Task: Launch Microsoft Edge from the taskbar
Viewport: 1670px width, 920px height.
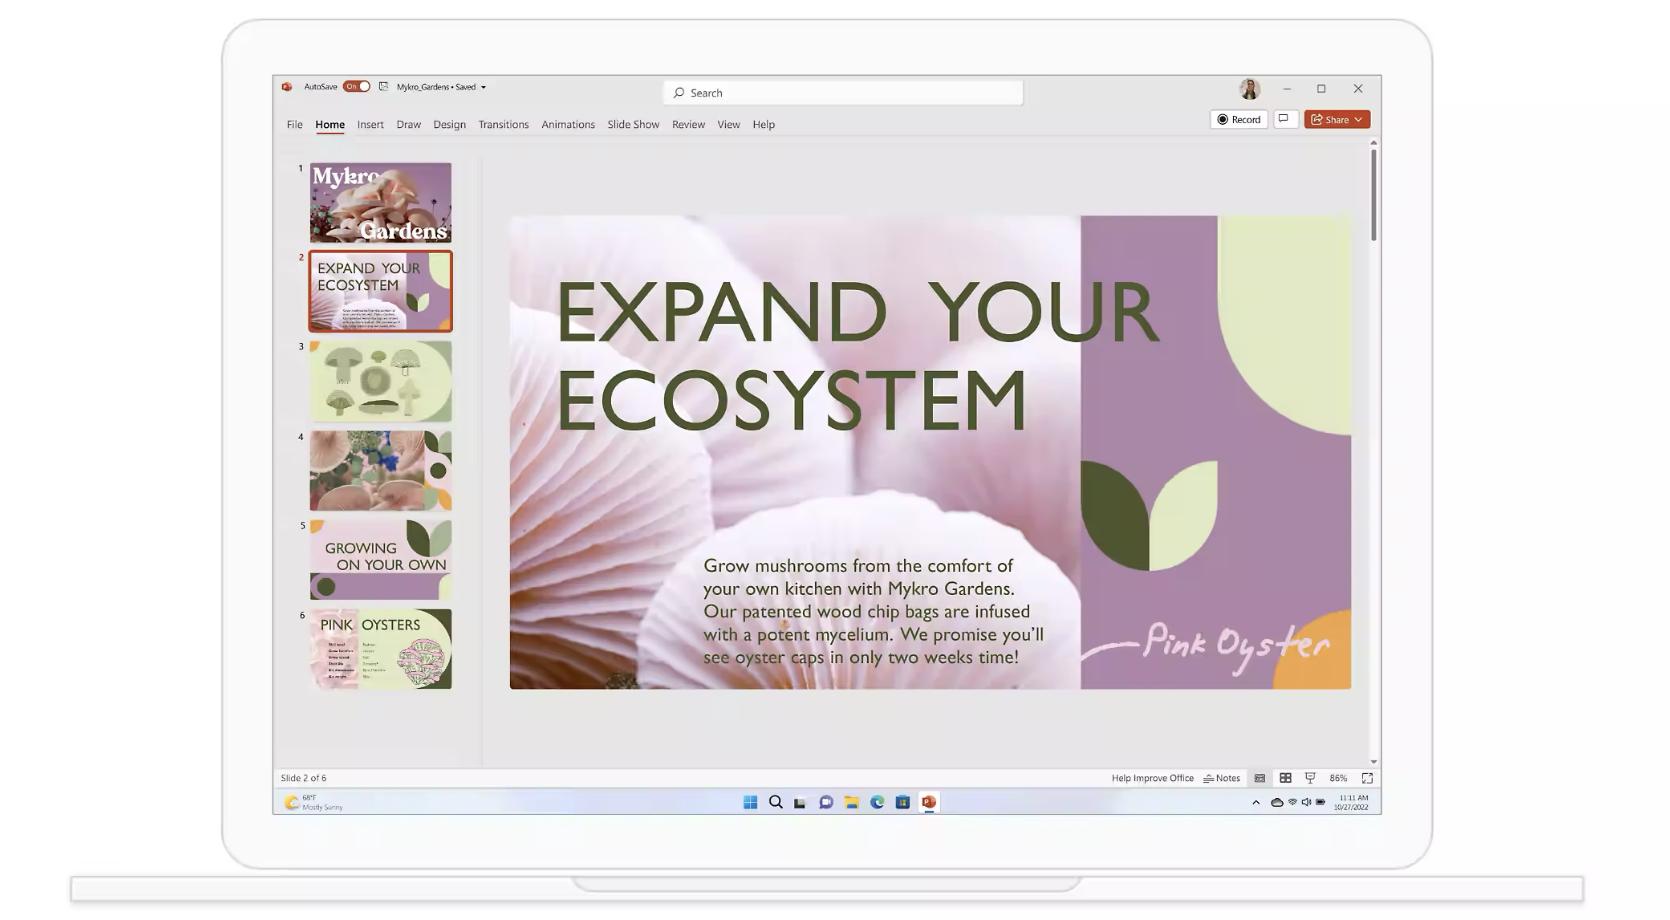Action: tap(877, 802)
